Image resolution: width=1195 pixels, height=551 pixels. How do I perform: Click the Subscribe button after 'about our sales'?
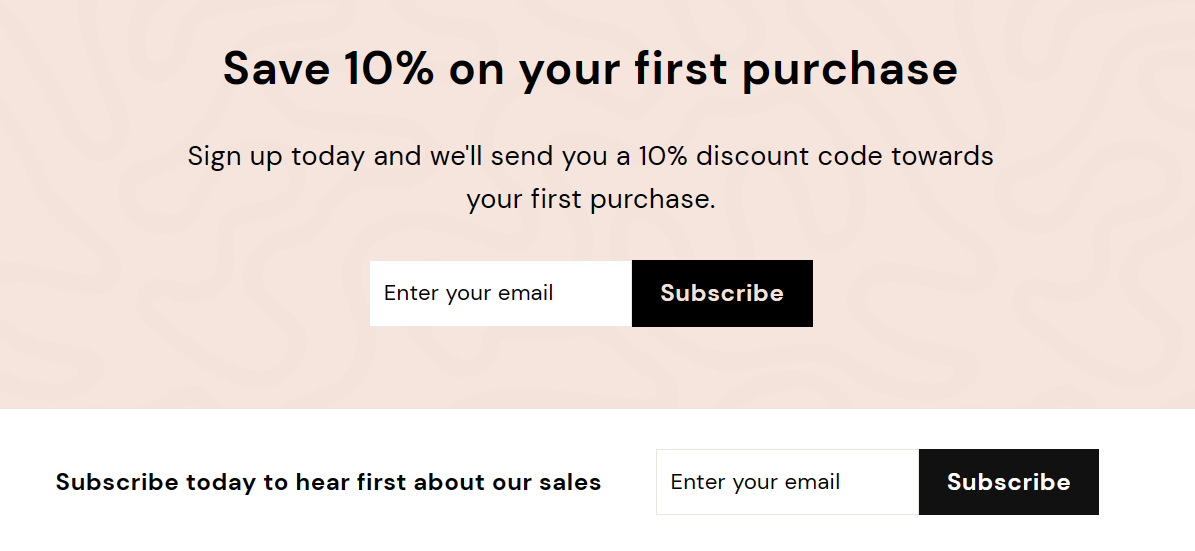[1008, 482]
